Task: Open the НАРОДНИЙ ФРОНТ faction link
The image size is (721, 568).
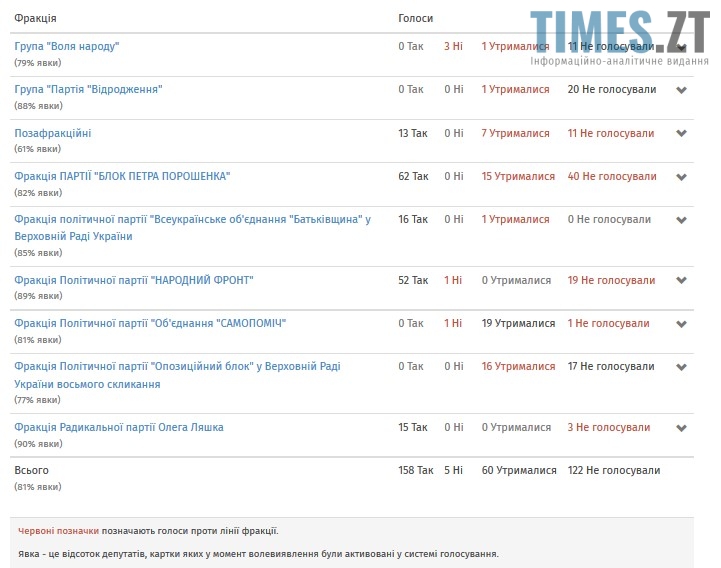Action: coord(134,281)
